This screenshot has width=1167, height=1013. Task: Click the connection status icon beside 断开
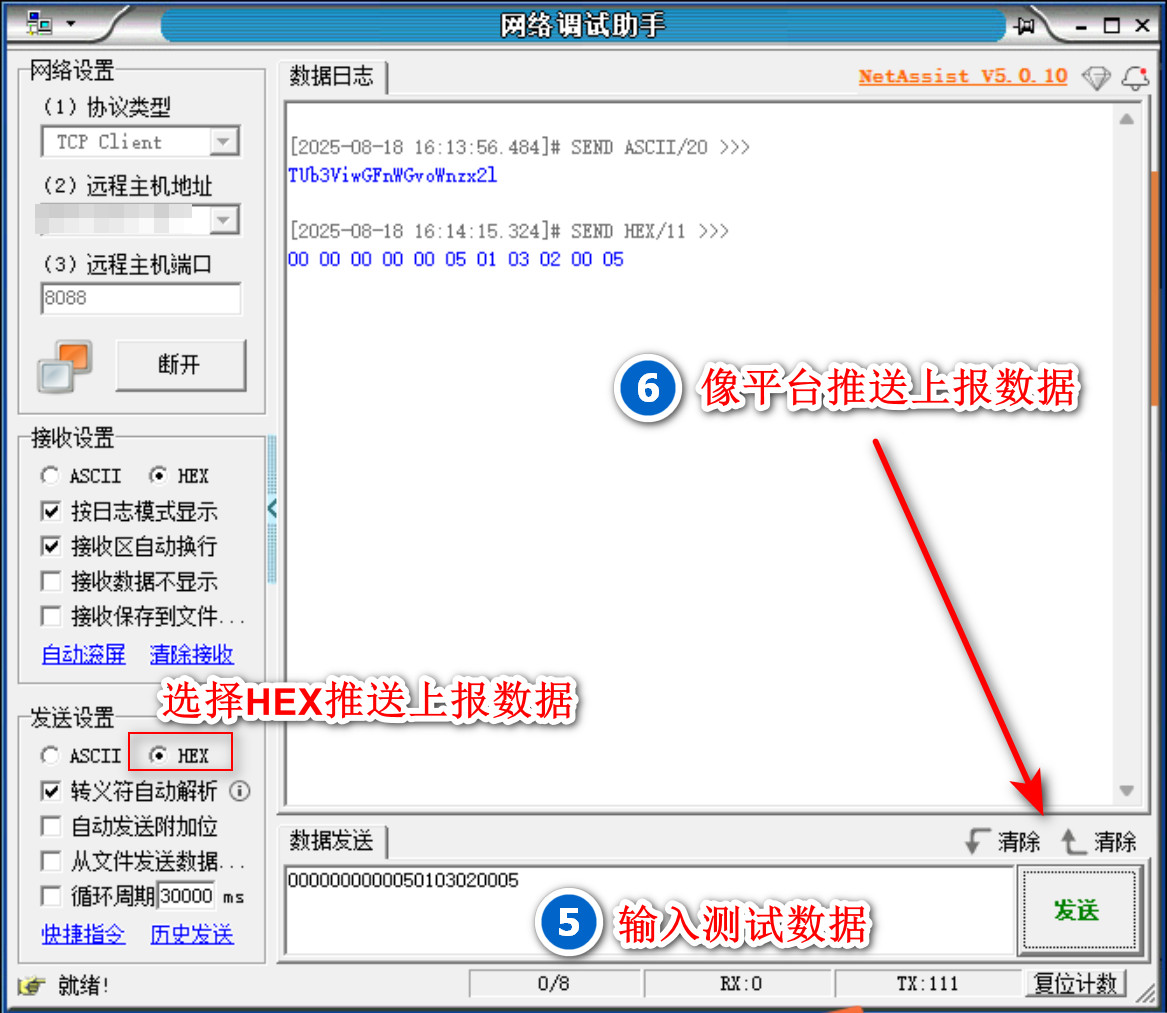(65, 366)
